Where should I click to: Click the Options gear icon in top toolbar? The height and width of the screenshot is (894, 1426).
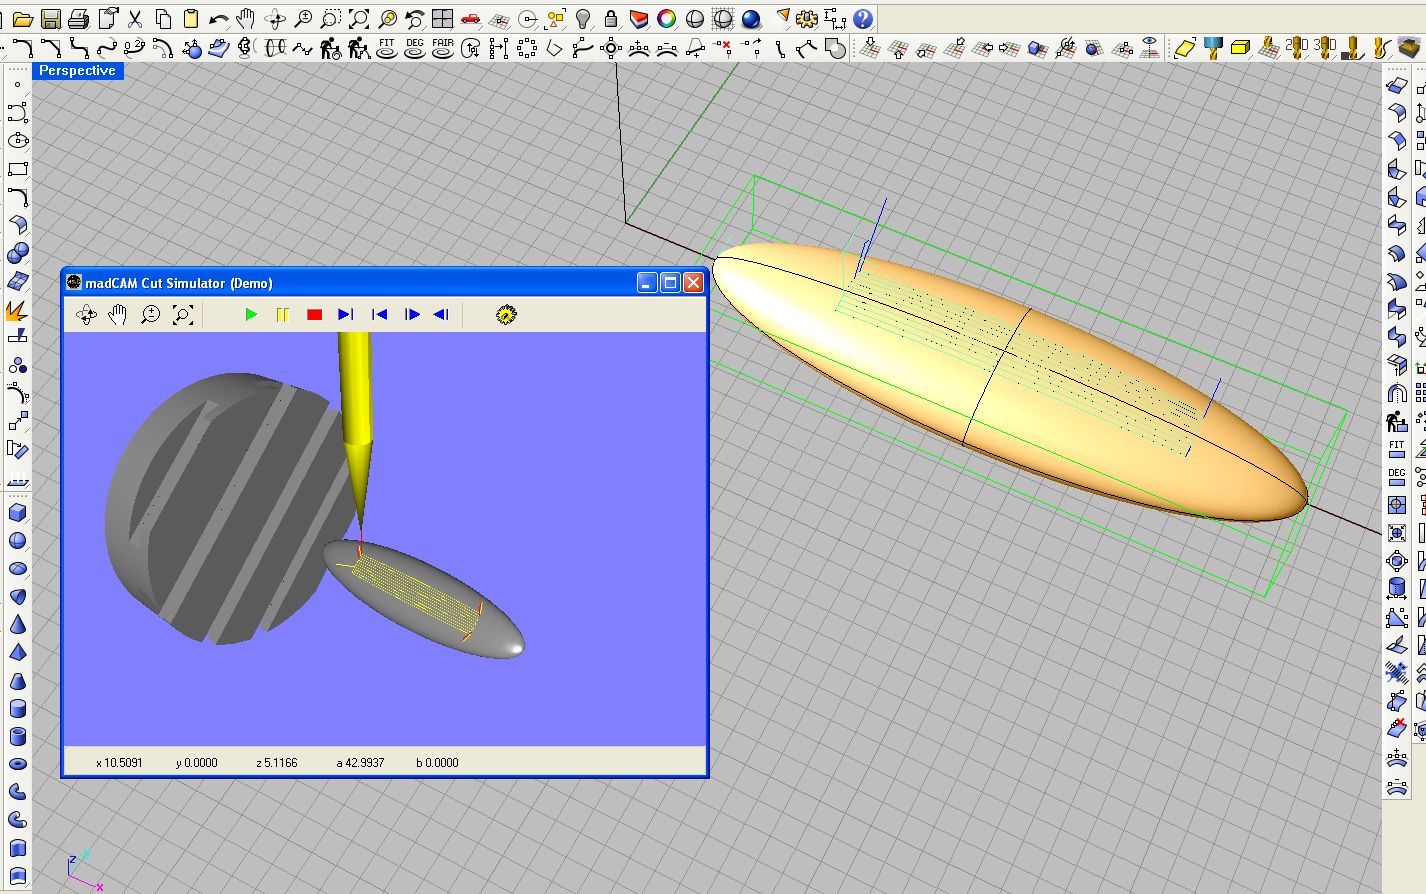(x=807, y=19)
